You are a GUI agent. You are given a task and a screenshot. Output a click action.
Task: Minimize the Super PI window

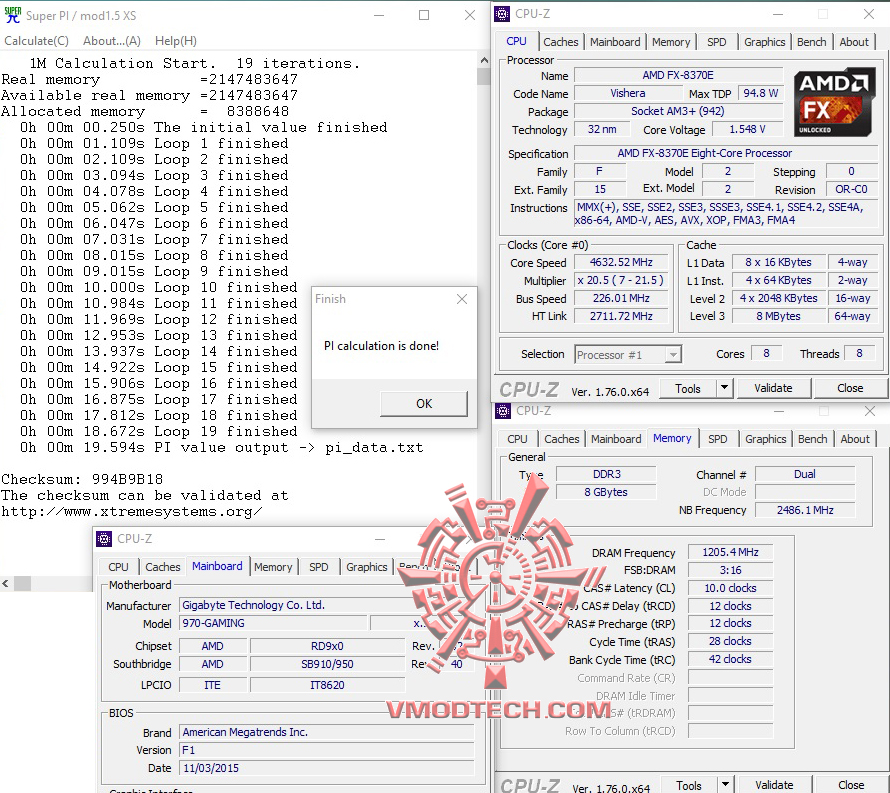point(379,15)
